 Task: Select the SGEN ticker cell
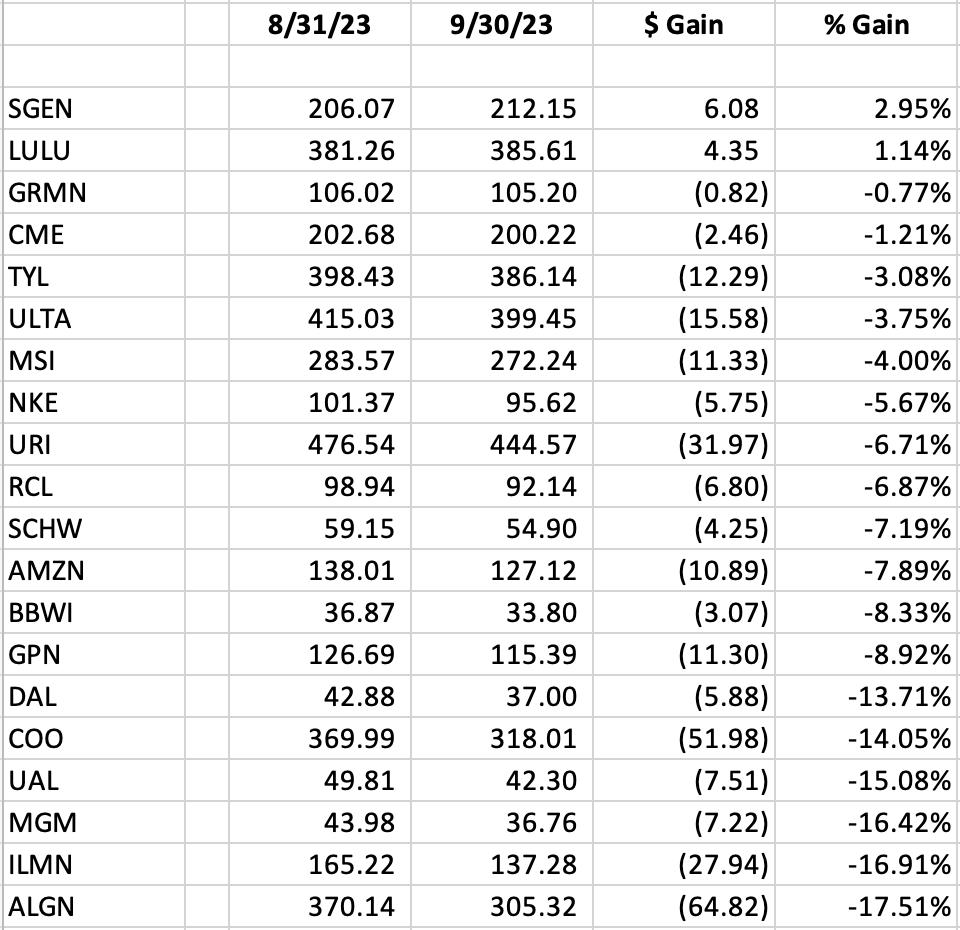pos(94,108)
